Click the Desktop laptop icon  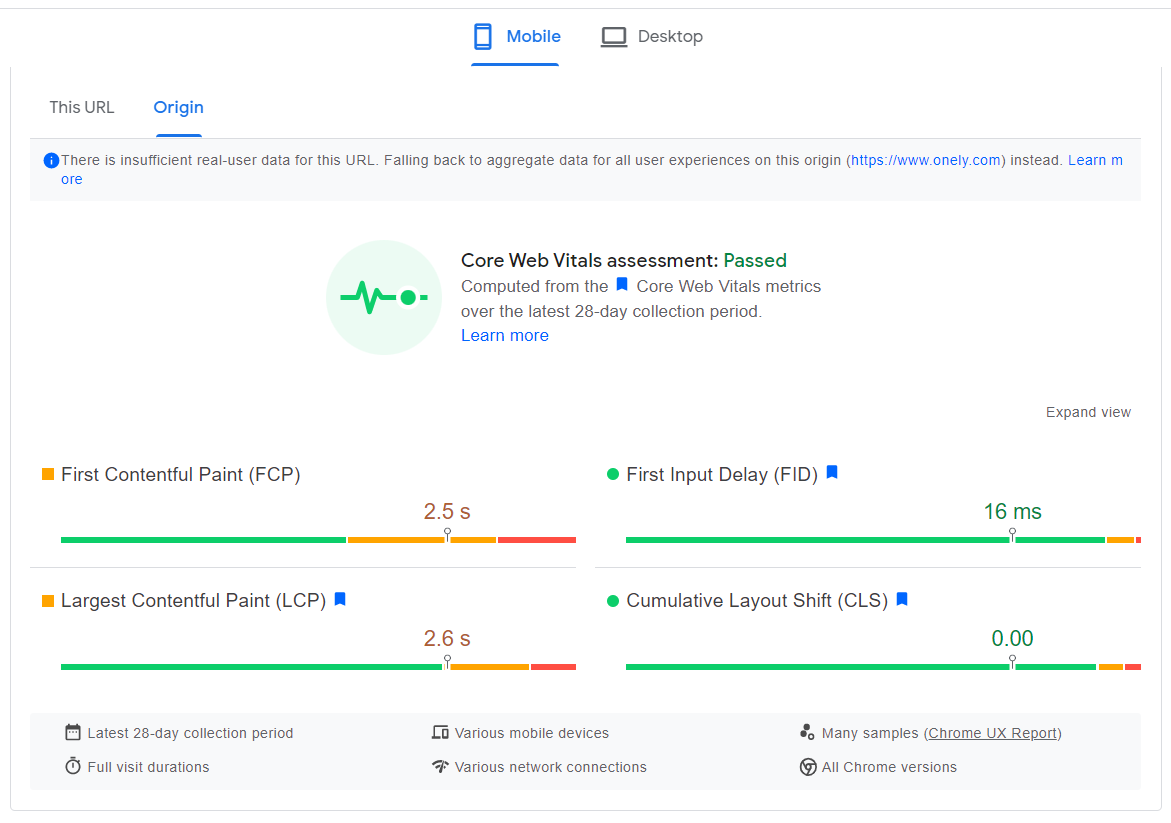click(614, 37)
